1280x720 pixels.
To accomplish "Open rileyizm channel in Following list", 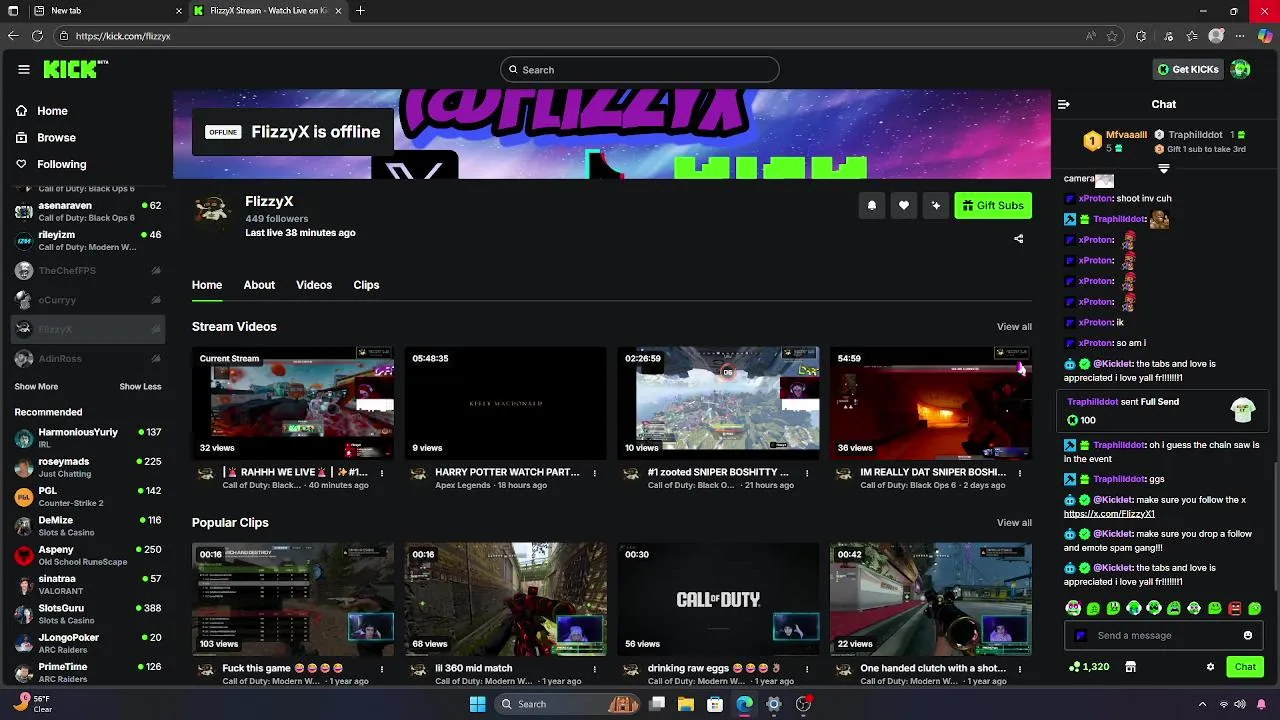I will pyautogui.click(x=87, y=240).
